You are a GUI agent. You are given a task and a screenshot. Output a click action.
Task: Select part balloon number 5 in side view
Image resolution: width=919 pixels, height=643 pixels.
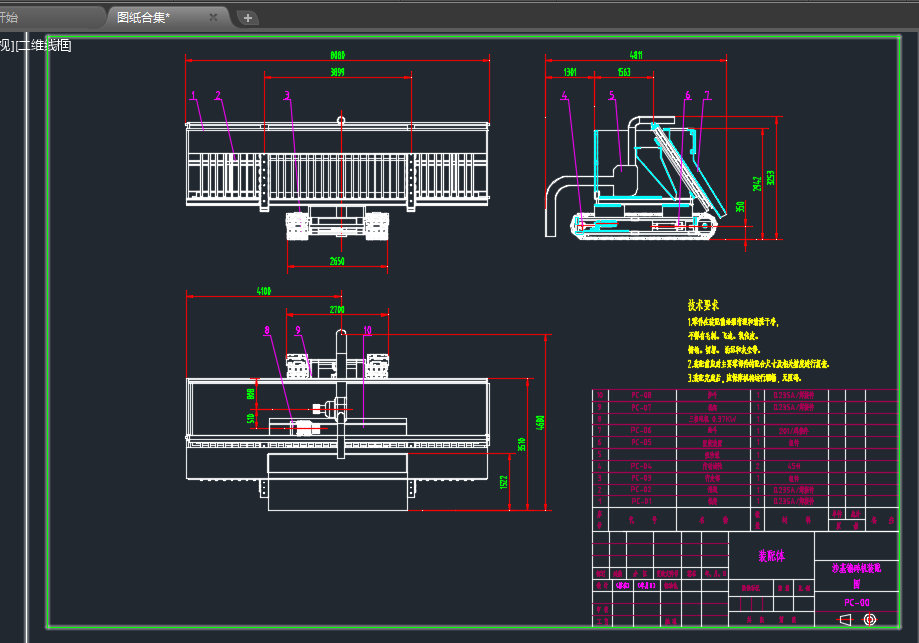tap(611, 96)
